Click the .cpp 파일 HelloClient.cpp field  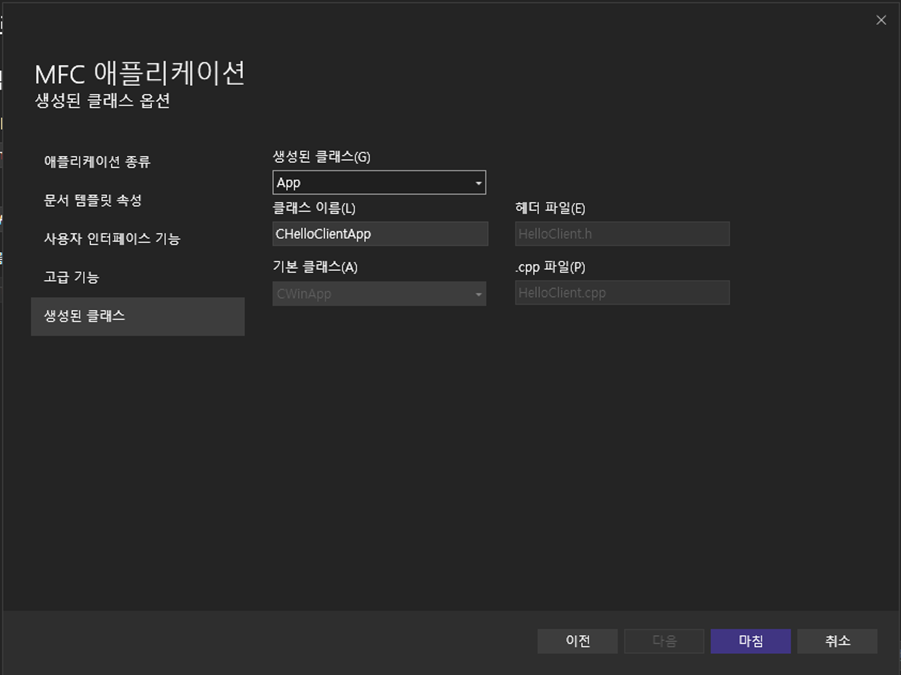[622, 292]
